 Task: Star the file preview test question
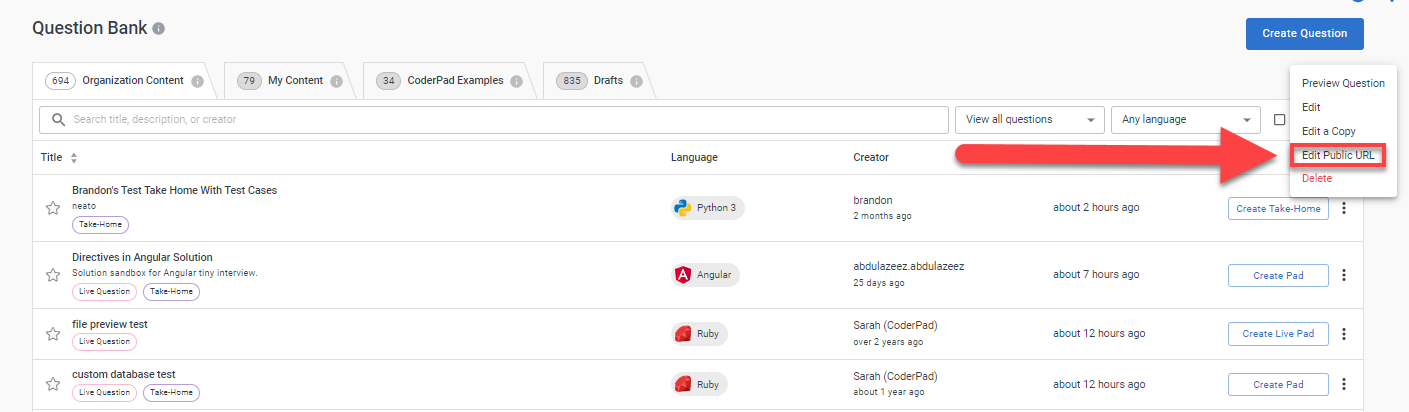point(53,333)
